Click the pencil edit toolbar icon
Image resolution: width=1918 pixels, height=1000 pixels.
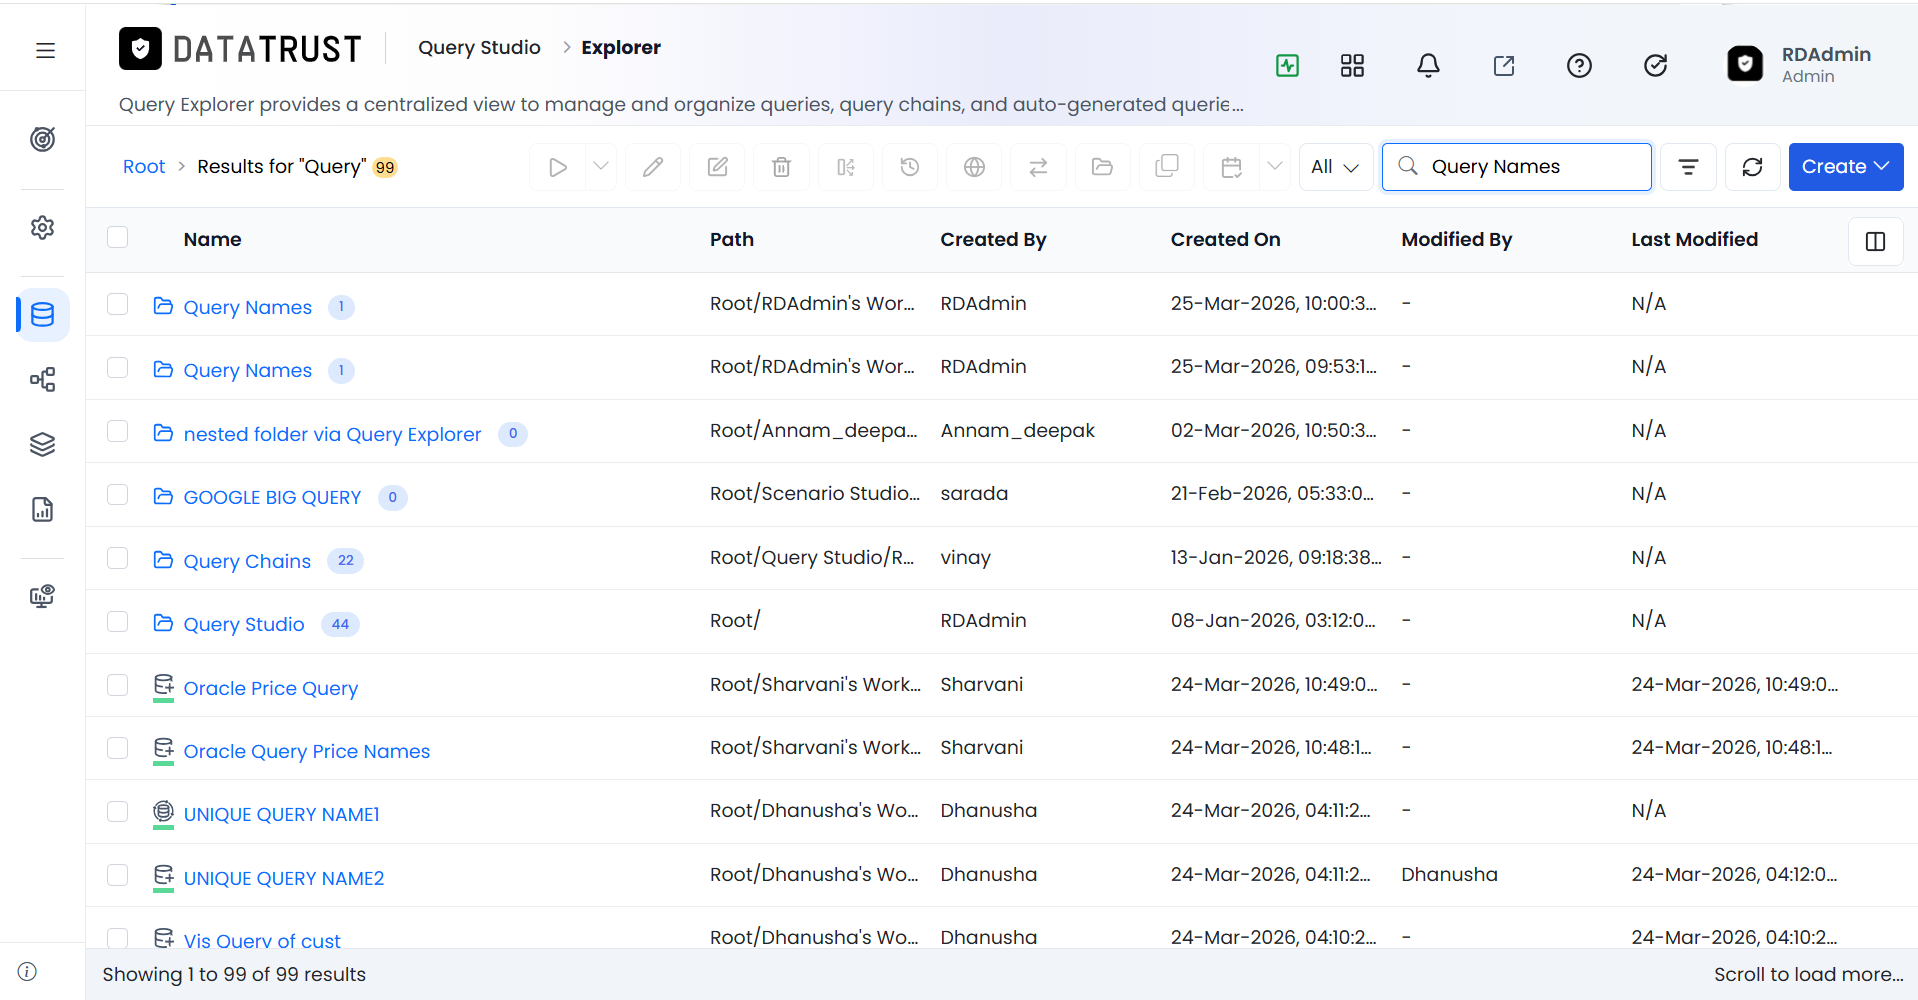coord(653,167)
